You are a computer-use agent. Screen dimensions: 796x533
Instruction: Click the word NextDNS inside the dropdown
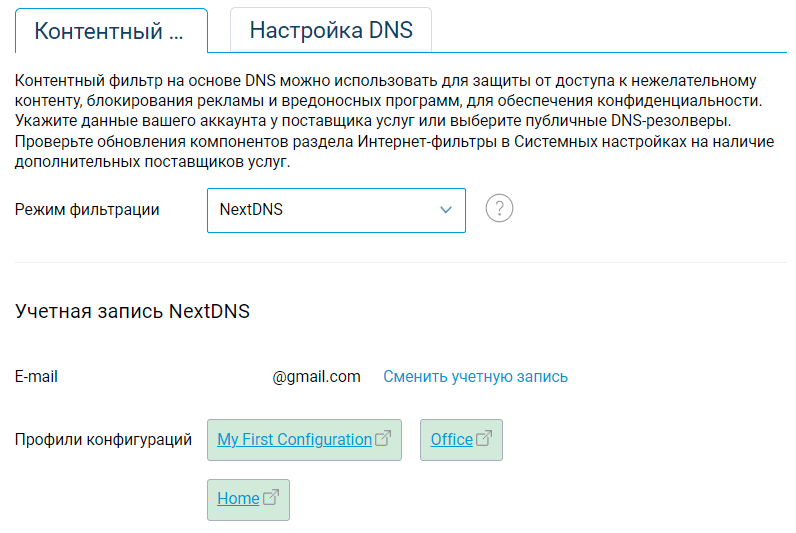point(251,210)
